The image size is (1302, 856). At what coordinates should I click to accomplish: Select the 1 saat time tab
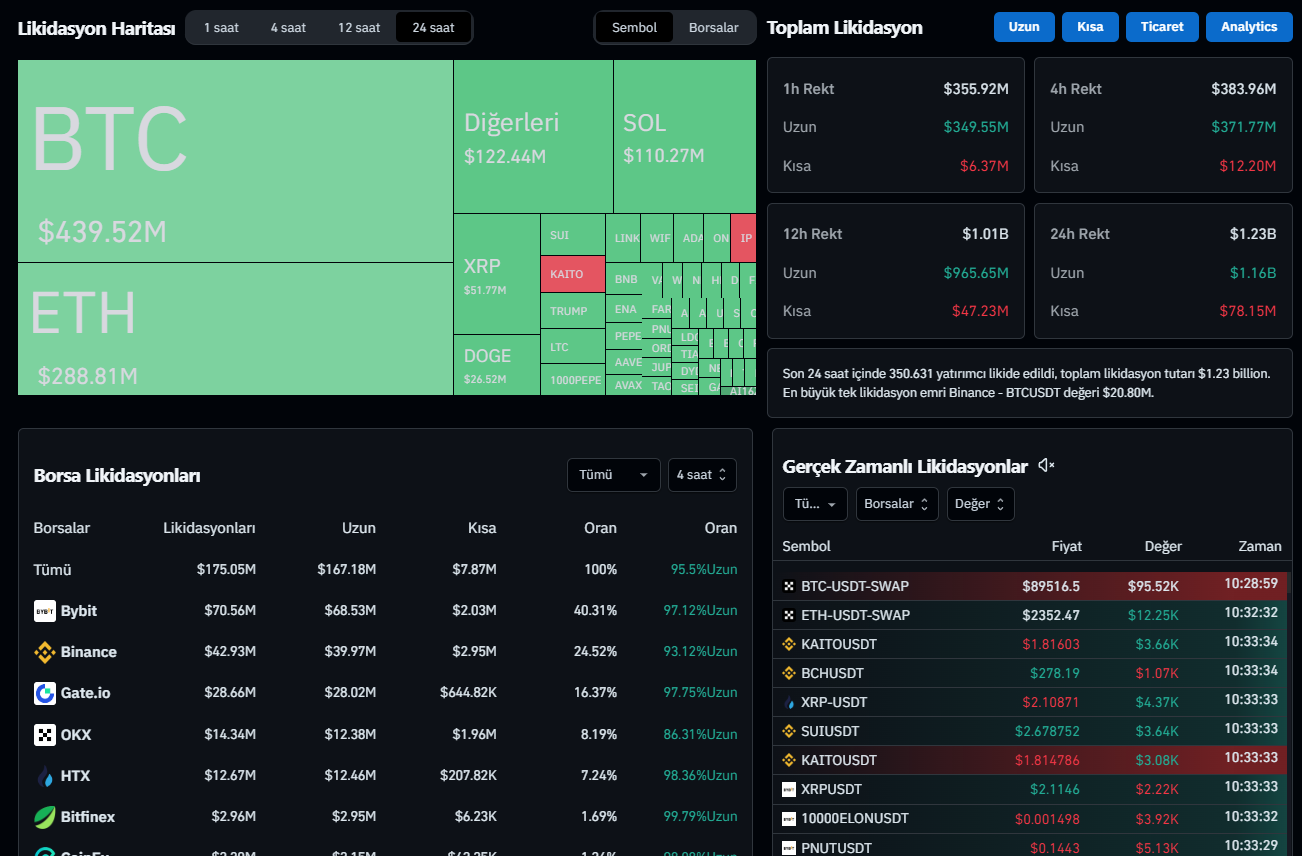[x=221, y=28]
